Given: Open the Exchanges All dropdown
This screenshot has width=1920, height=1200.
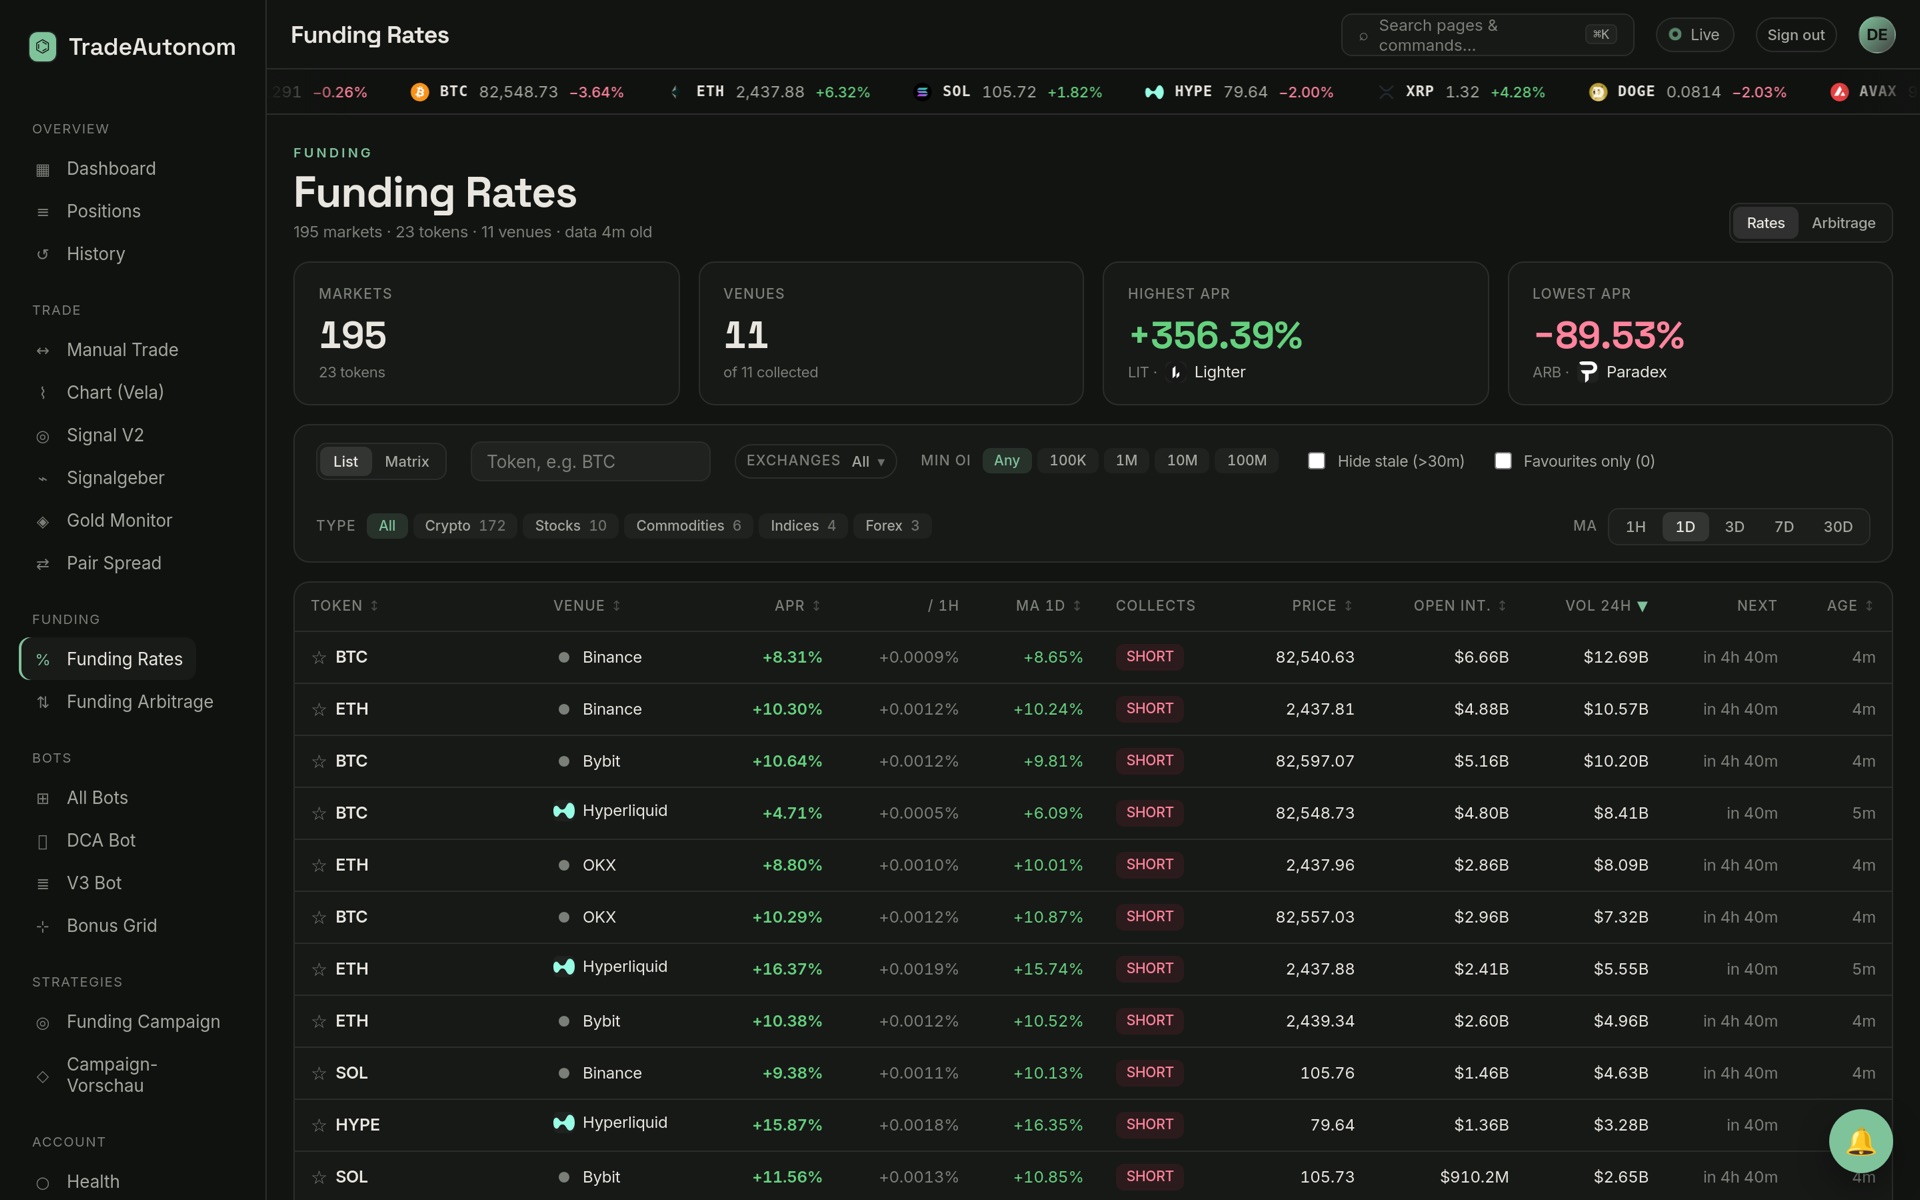Looking at the screenshot, I should click(815, 461).
